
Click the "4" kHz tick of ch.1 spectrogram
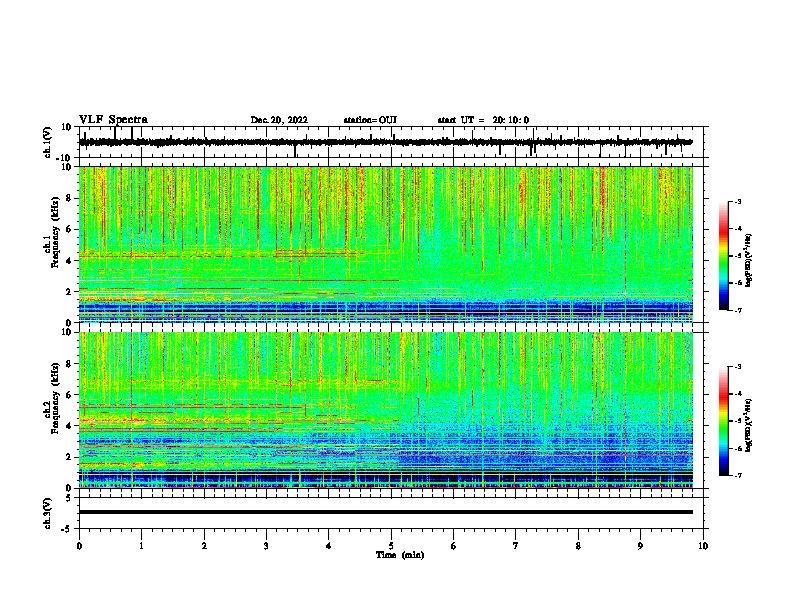(69, 261)
